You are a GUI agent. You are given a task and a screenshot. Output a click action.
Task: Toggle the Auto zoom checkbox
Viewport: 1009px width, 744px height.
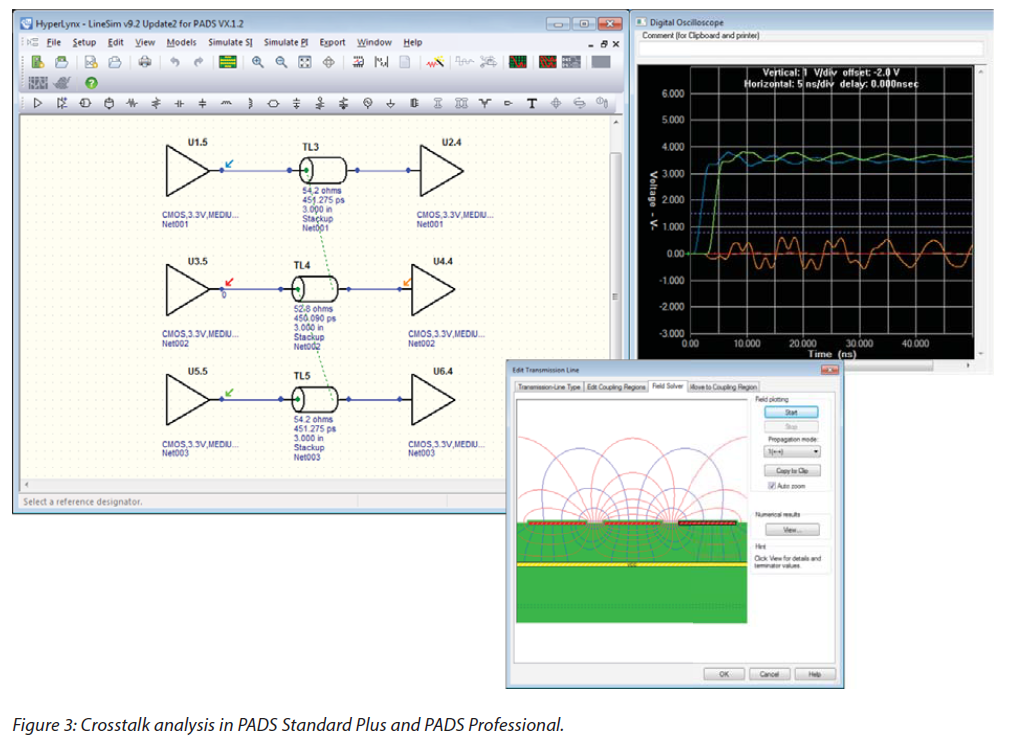771,486
